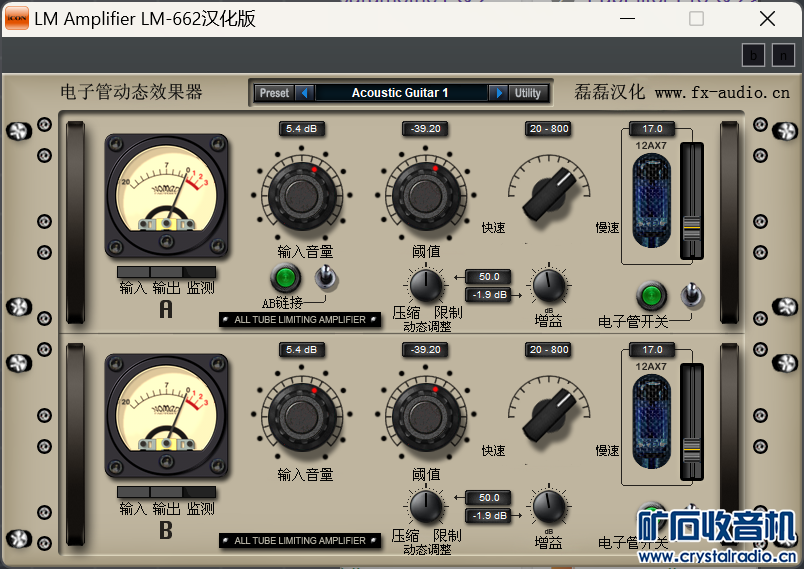Screen dimensions: 804x569
Task: Select channel B meter monitor mode
Action: coord(199,493)
